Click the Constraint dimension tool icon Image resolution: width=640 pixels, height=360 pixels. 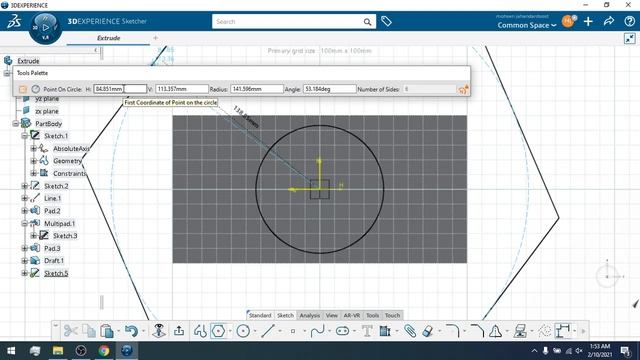[563, 331]
